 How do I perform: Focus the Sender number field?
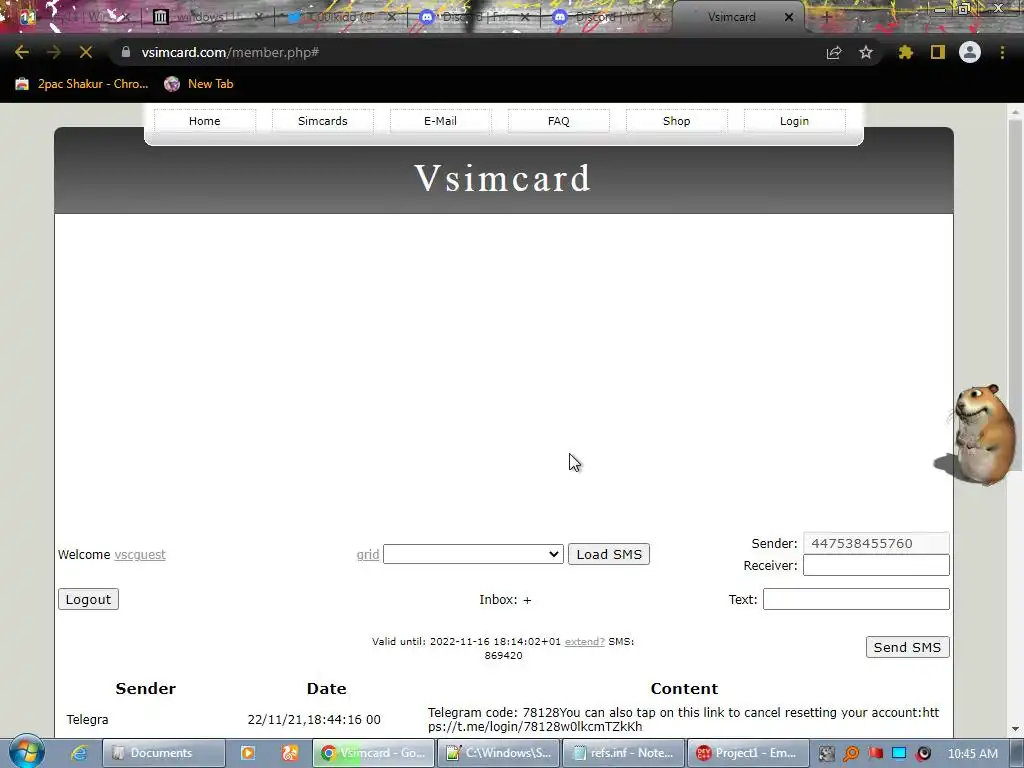click(876, 543)
